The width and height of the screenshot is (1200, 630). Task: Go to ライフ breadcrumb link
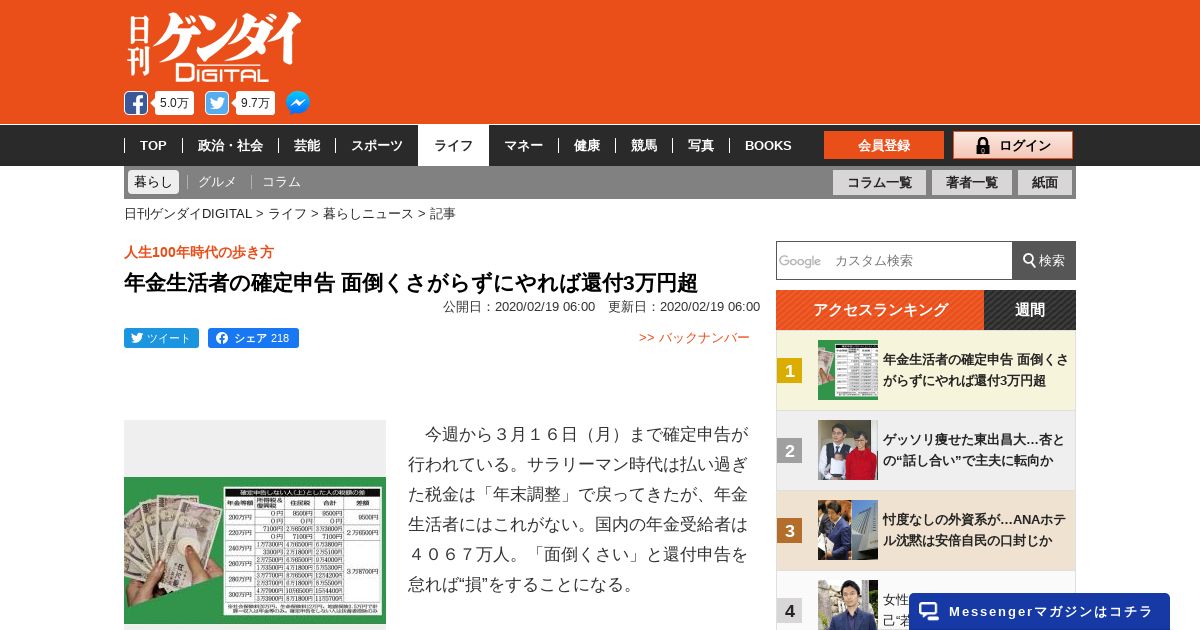tap(287, 214)
